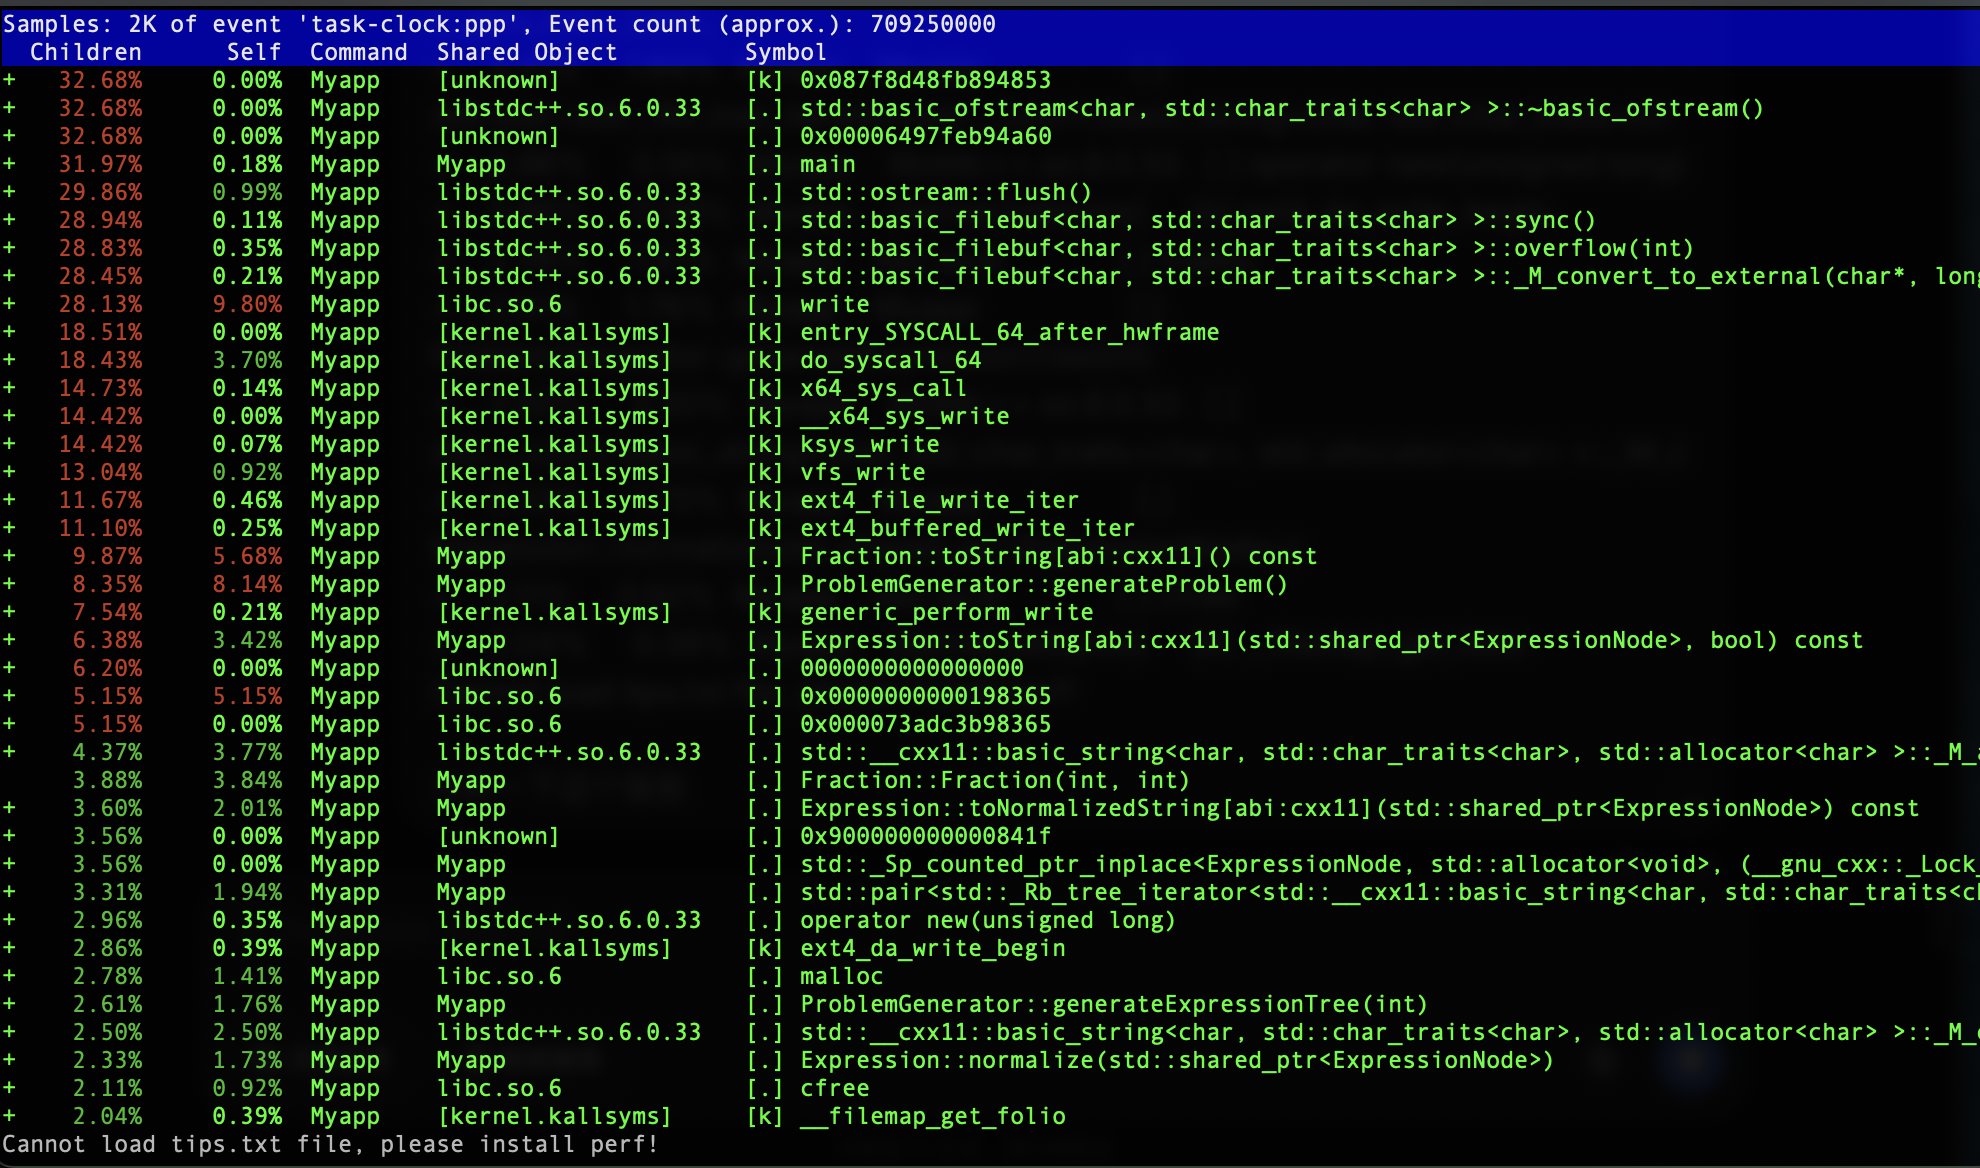
Task: Expand the vfs_write kernel entry
Action: pyautogui.click(x=9, y=472)
